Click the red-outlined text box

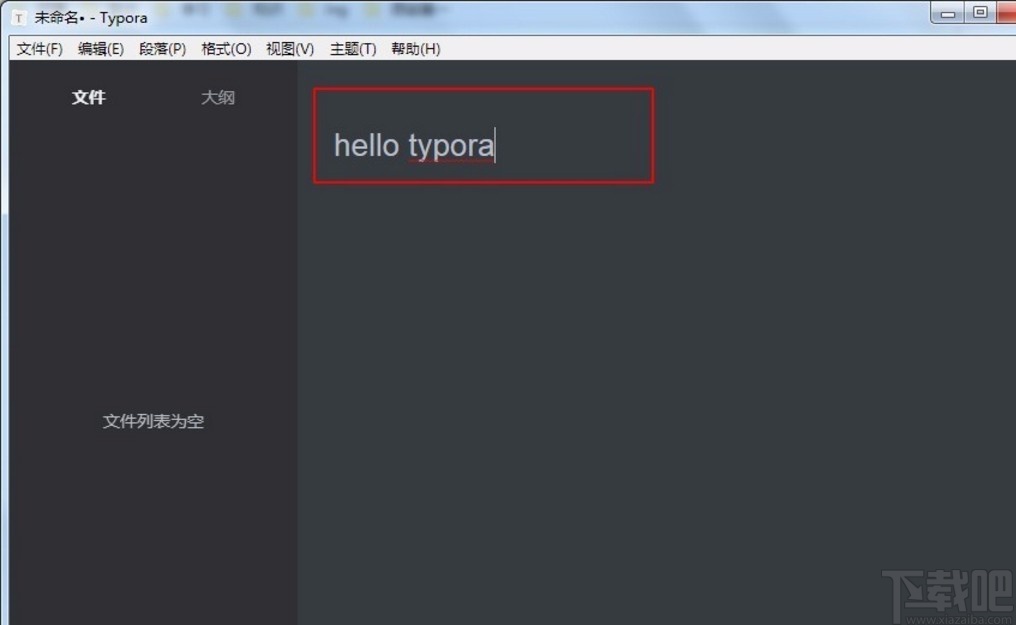(483, 135)
